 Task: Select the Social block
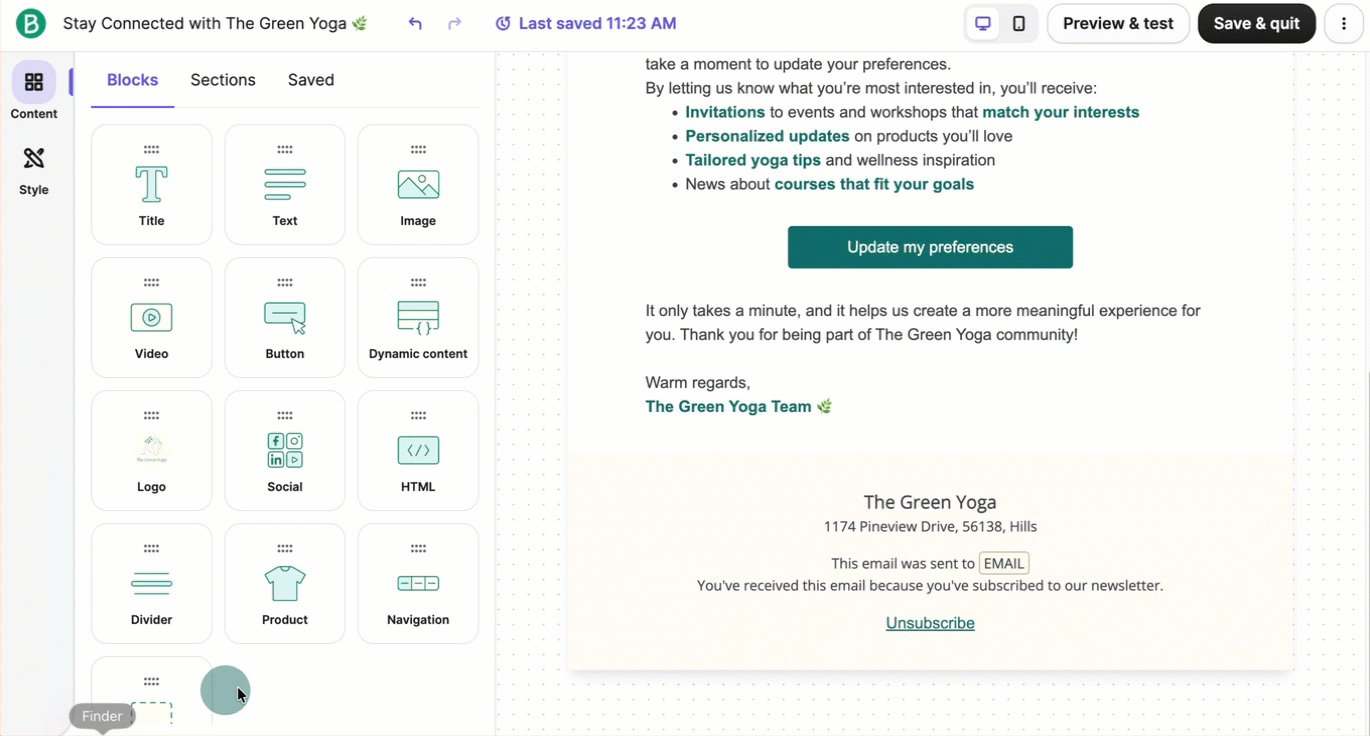(x=285, y=450)
